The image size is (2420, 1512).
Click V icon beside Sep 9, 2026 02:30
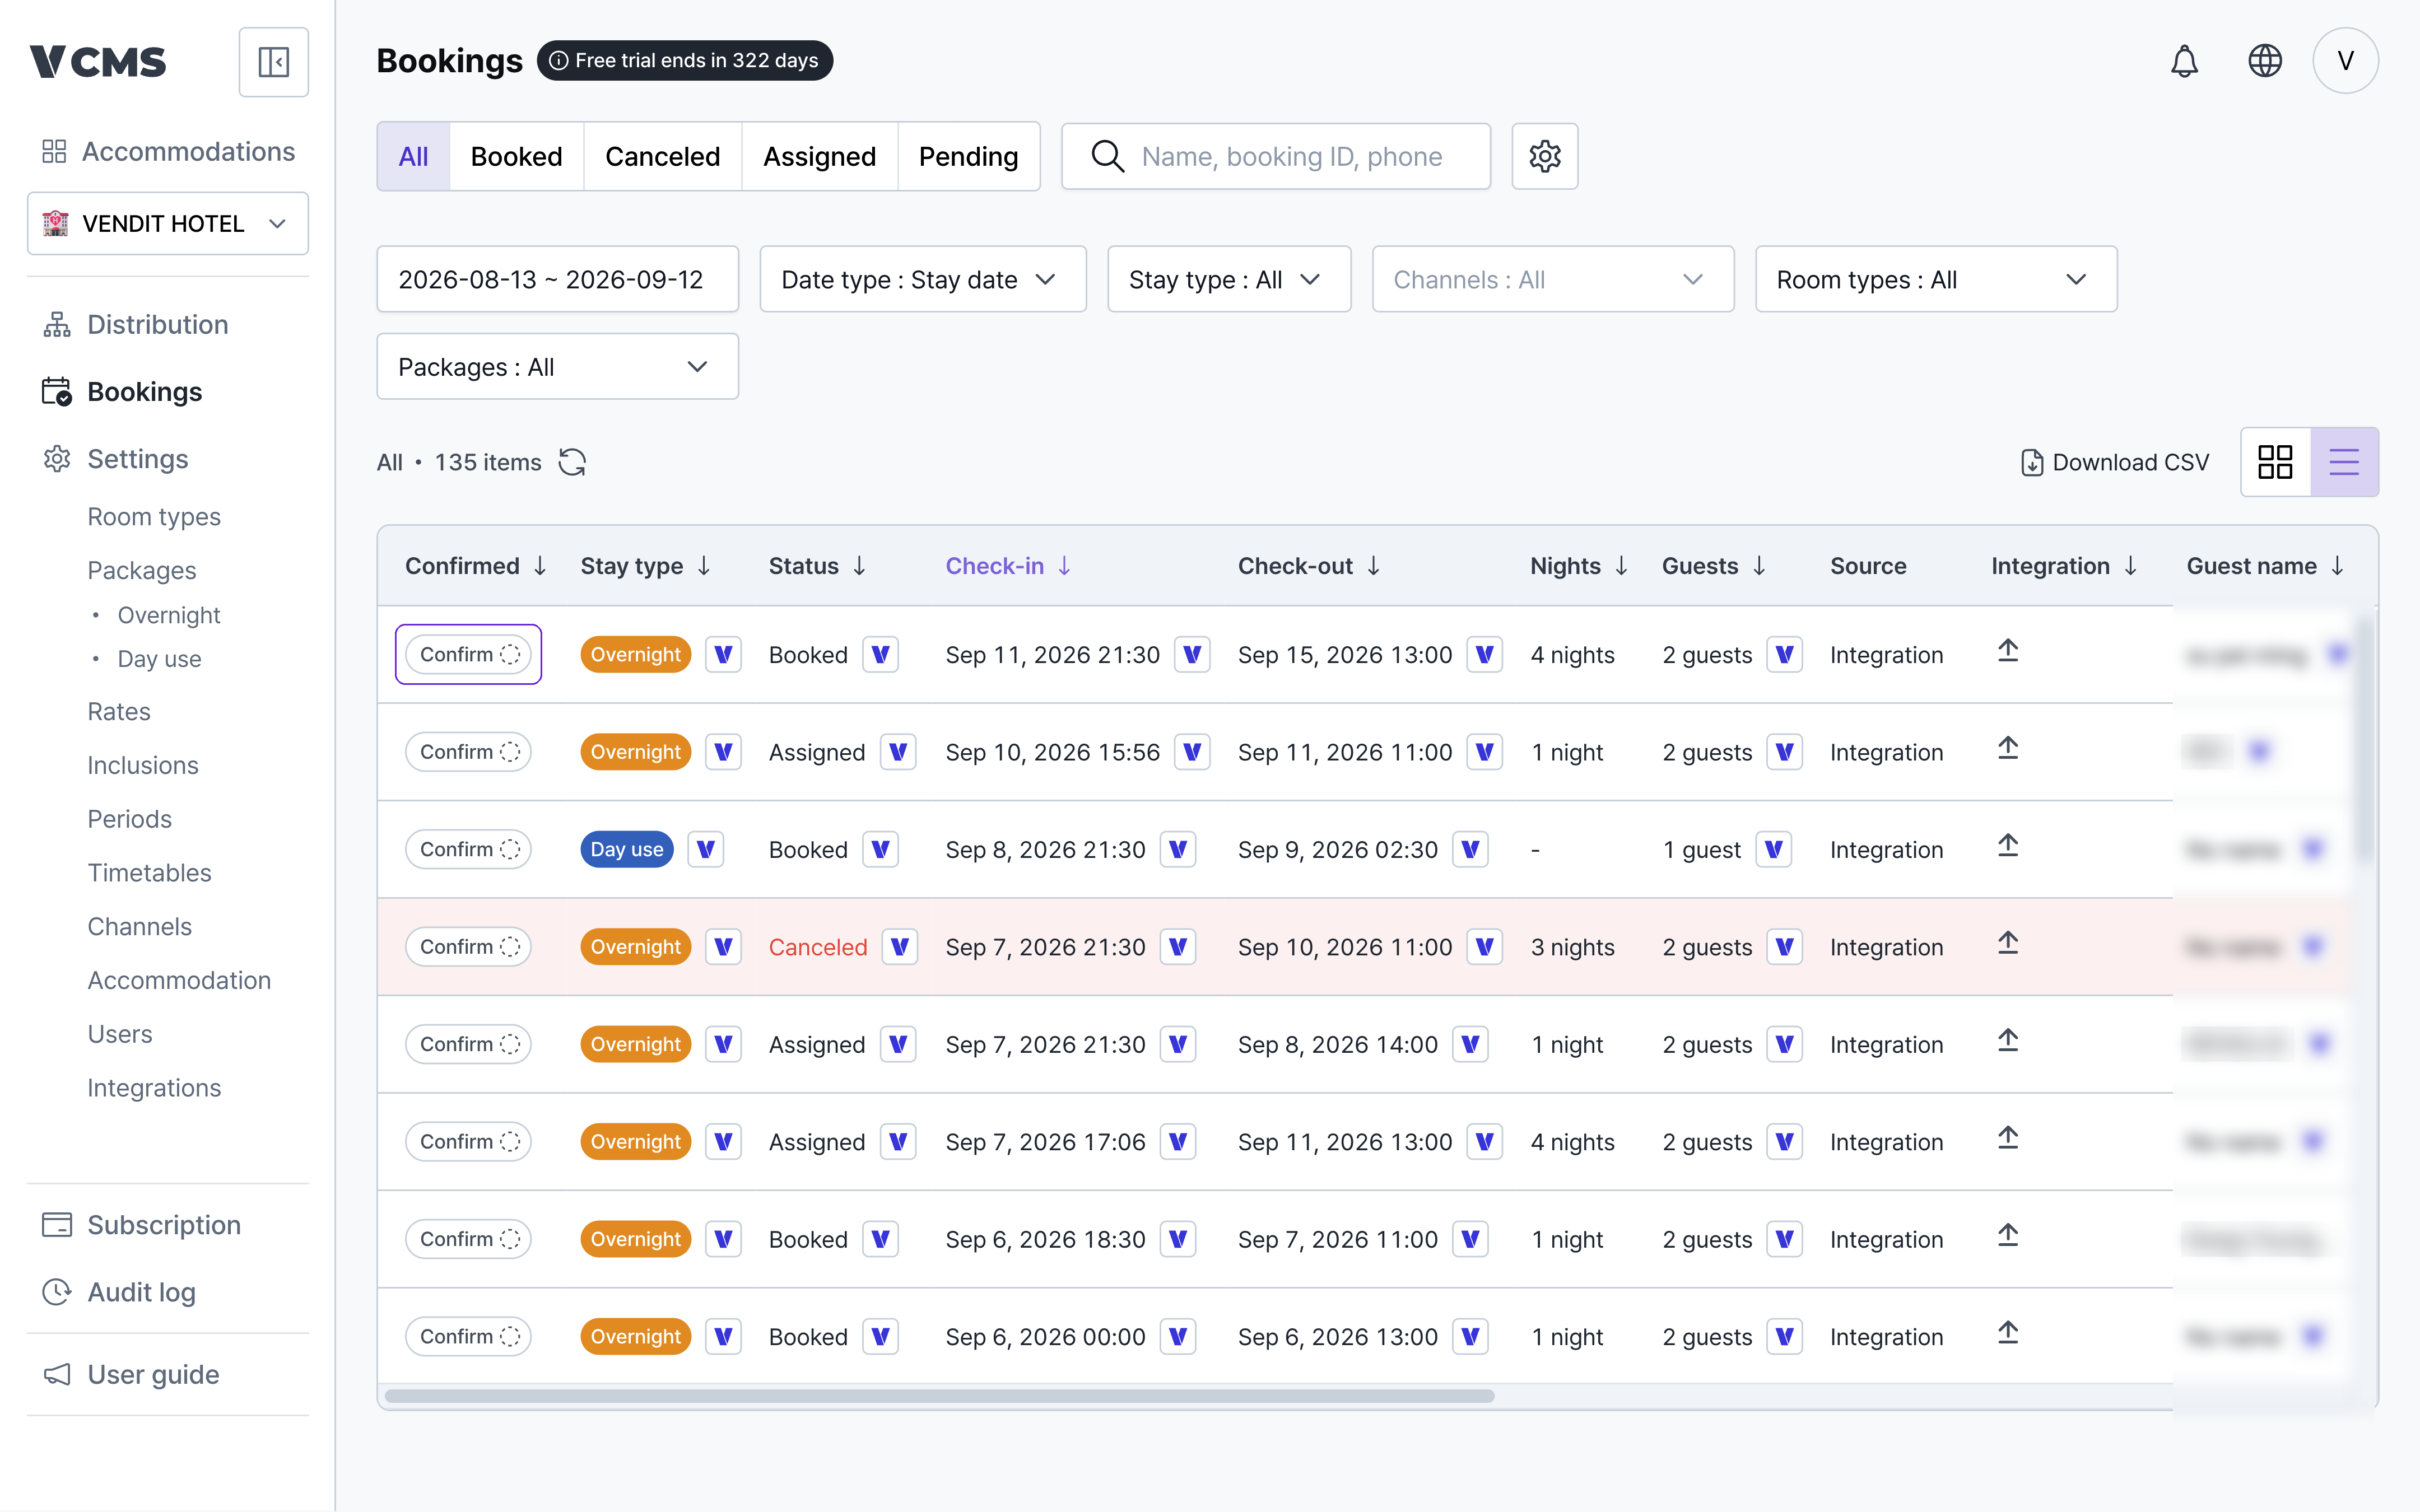1470,849
